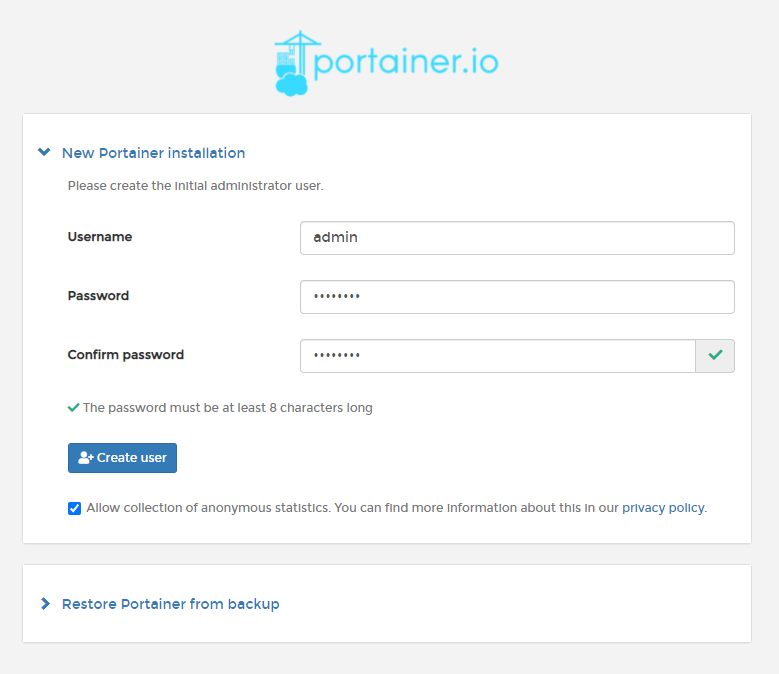The height and width of the screenshot is (674, 779).
Task: Click the portainer.io logo
Action: tap(387, 63)
